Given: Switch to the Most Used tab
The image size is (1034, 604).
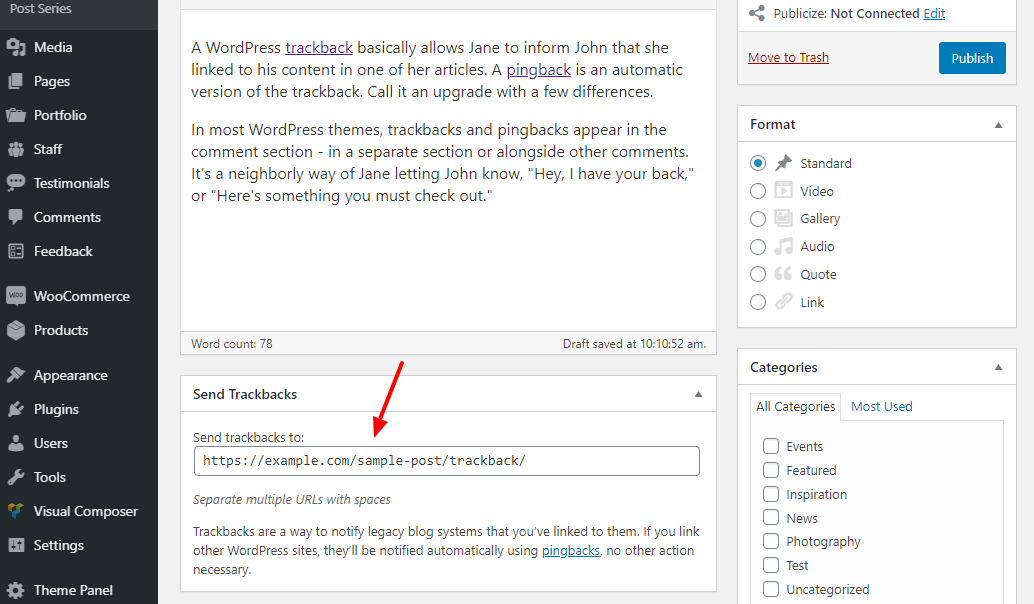Looking at the screenshot, I should 882,406.
